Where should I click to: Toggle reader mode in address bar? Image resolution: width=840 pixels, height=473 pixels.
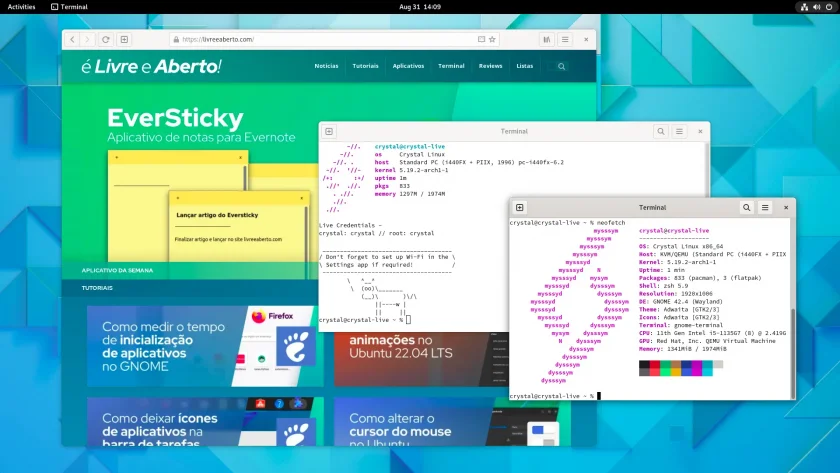(x=481, y=39)
